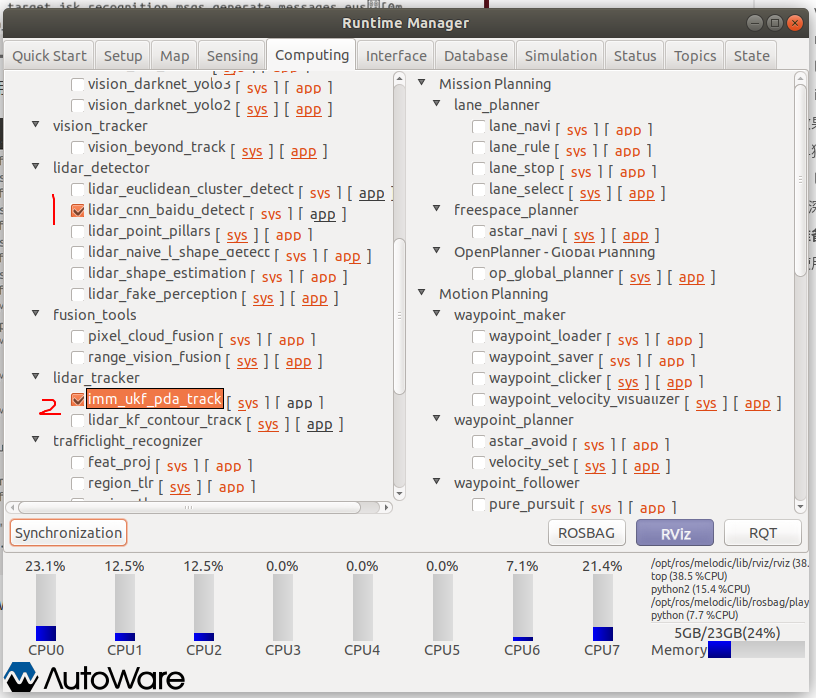Open the State tab
Viewport: 816px width, 698px height.
point(751,56)
